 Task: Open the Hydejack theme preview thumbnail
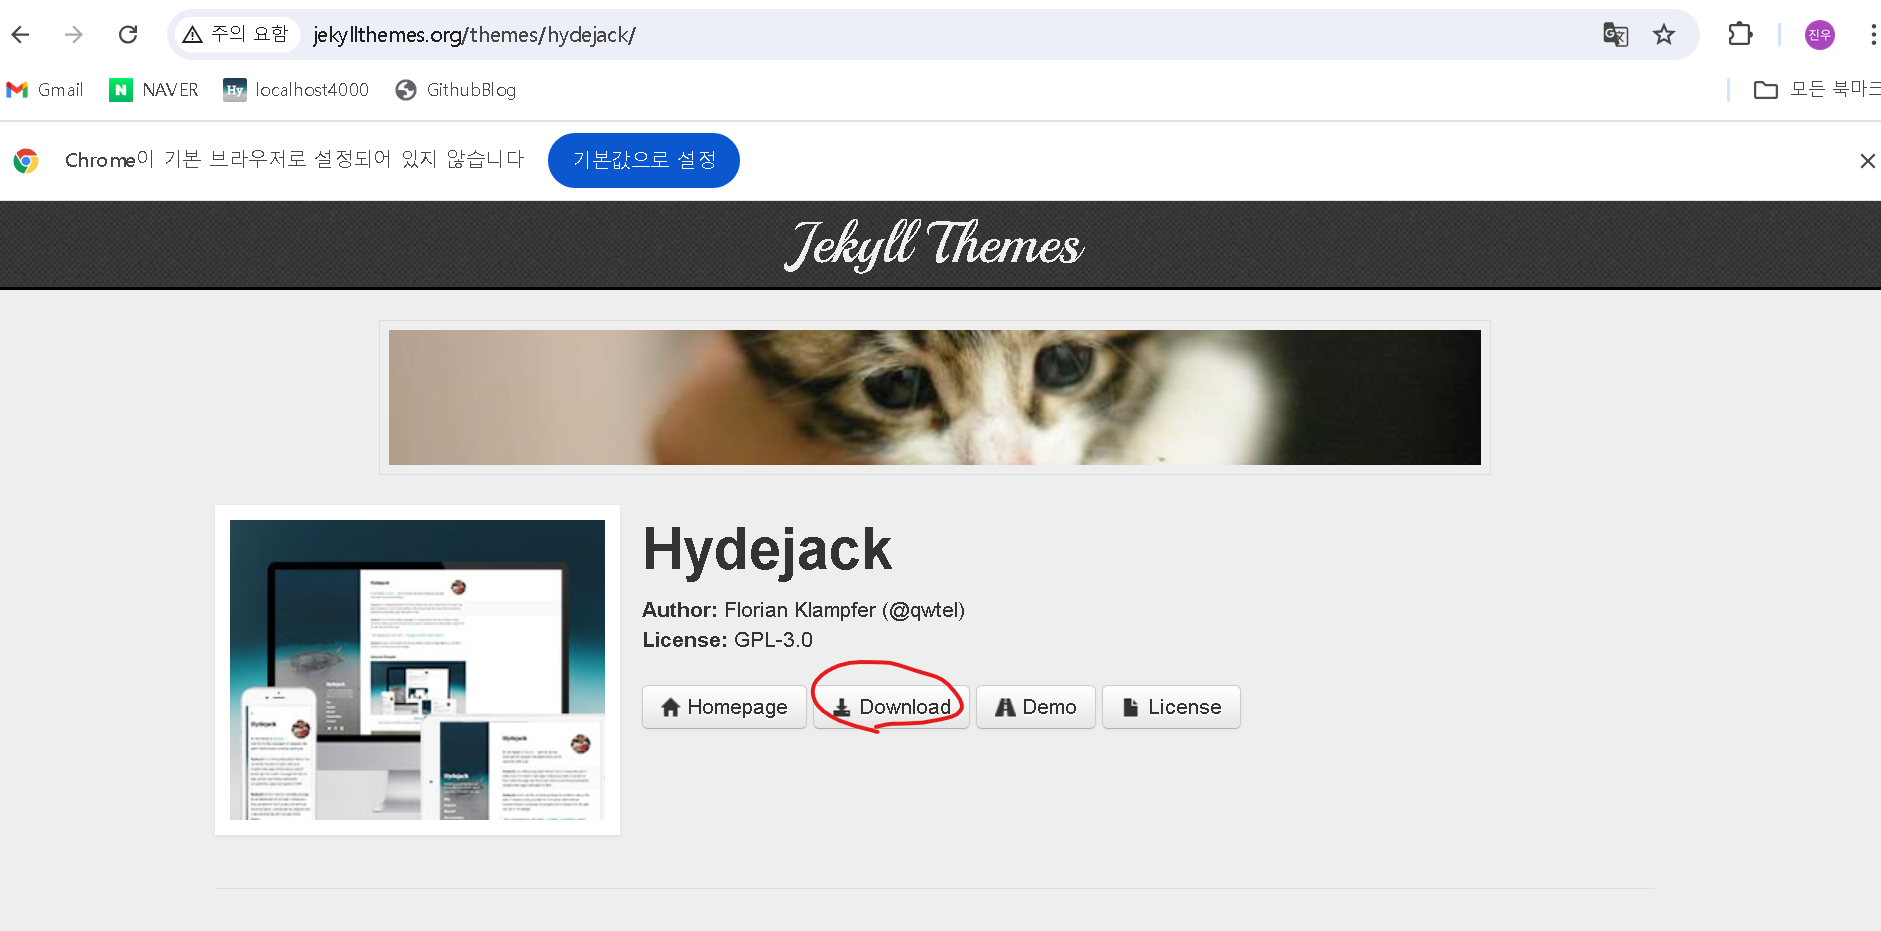tap(417, 670)
